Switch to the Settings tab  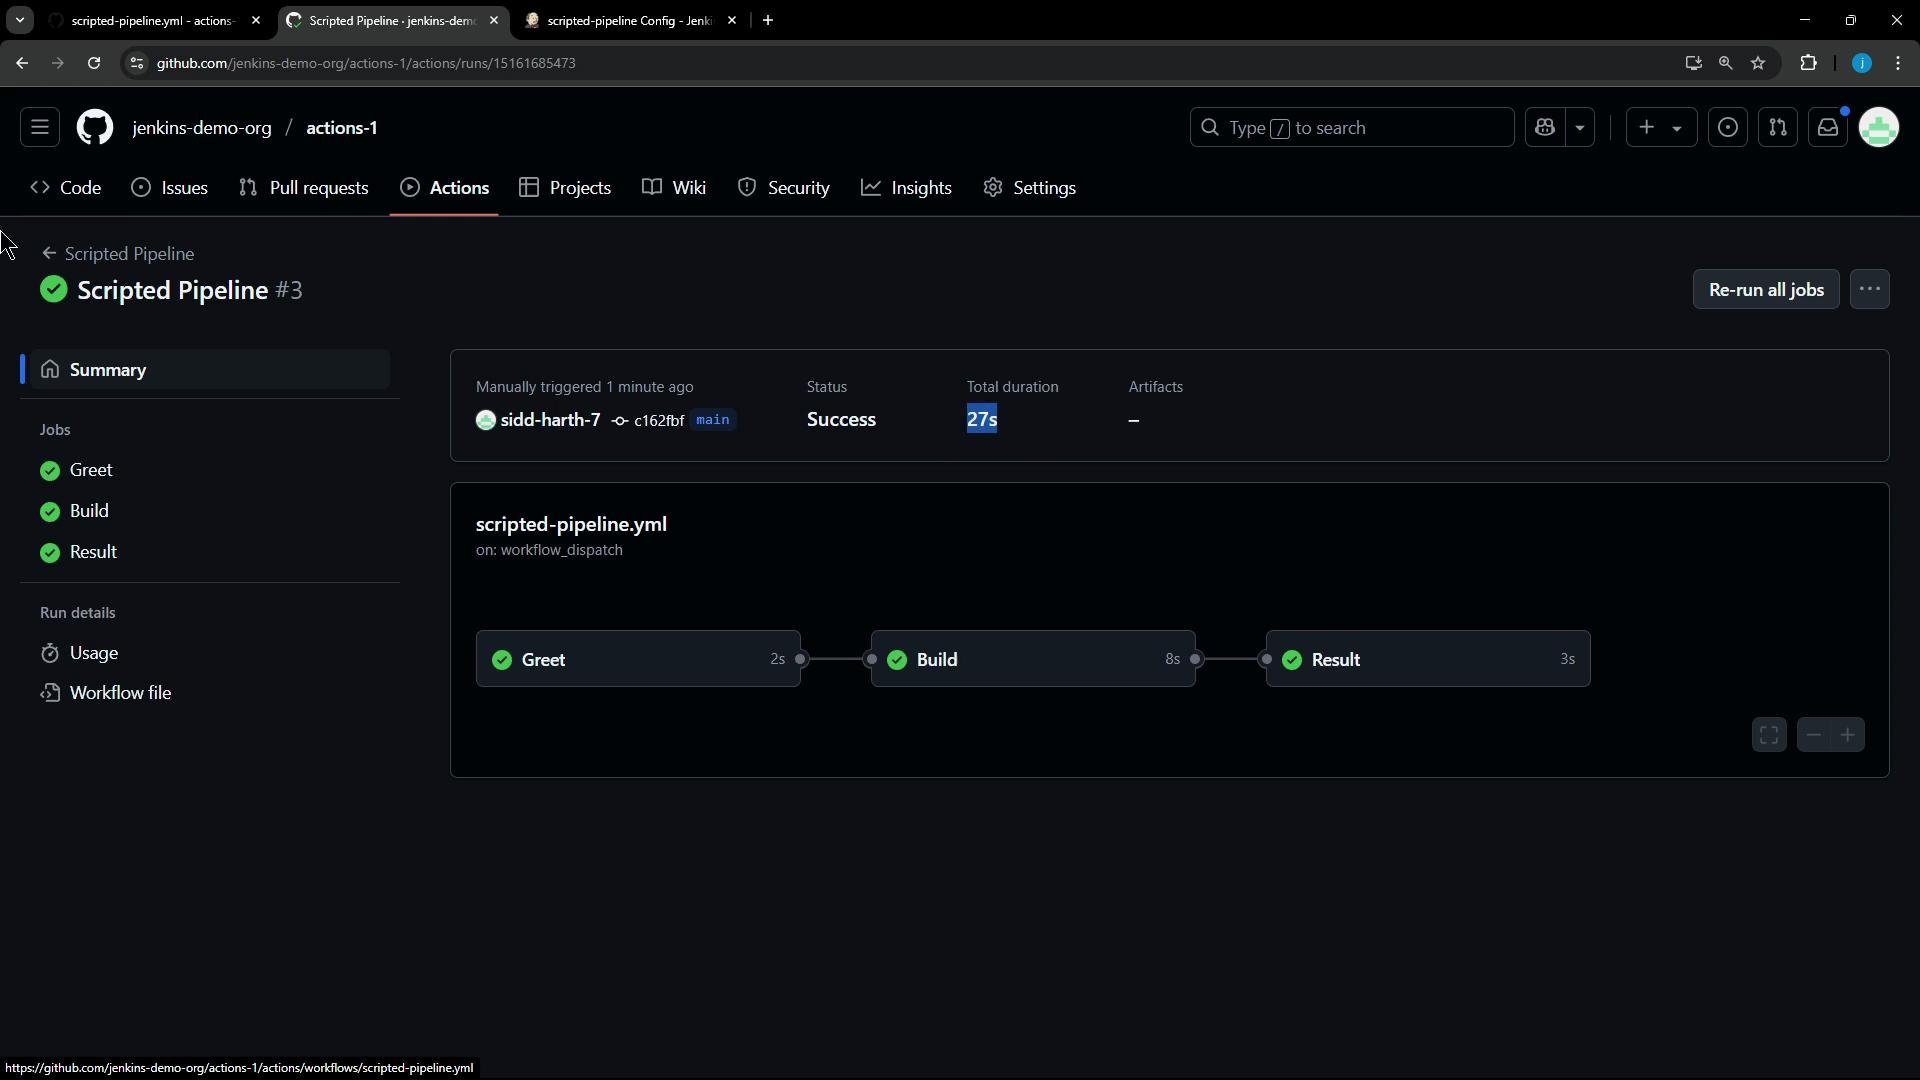tap(1030, 188)
